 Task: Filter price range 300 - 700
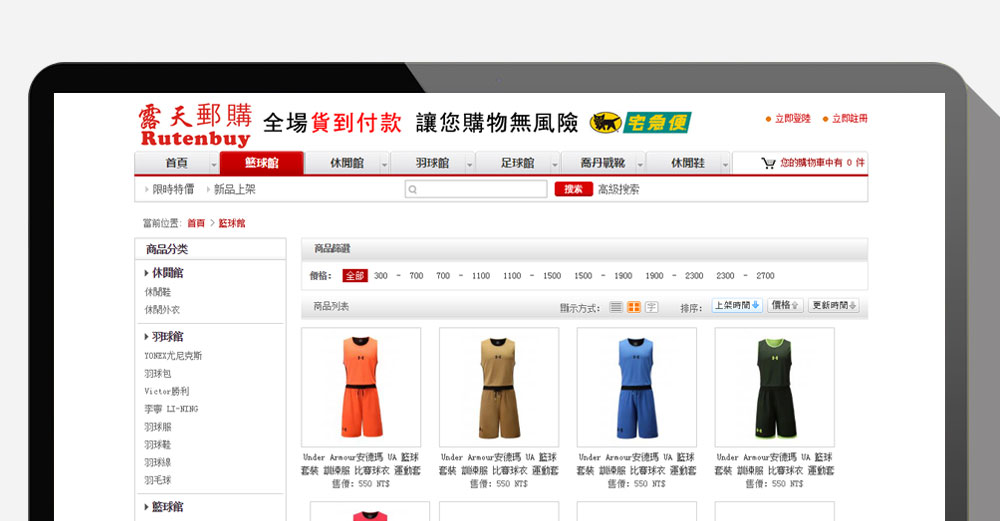(x=399, y=276)
